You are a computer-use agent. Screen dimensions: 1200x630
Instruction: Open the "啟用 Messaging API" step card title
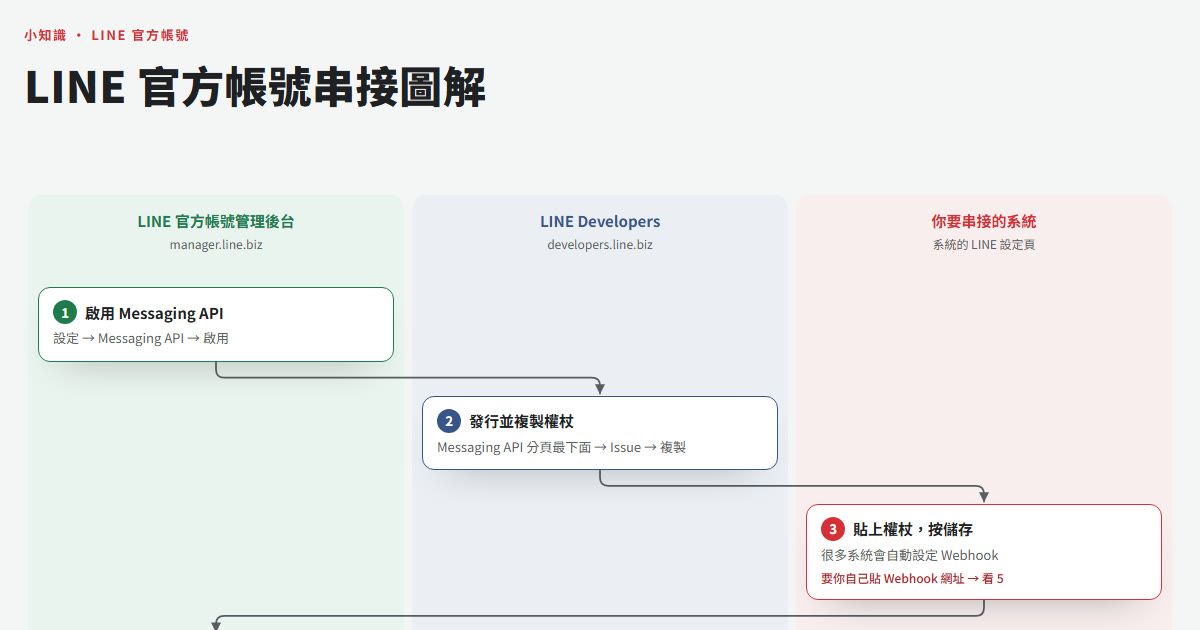154,313
